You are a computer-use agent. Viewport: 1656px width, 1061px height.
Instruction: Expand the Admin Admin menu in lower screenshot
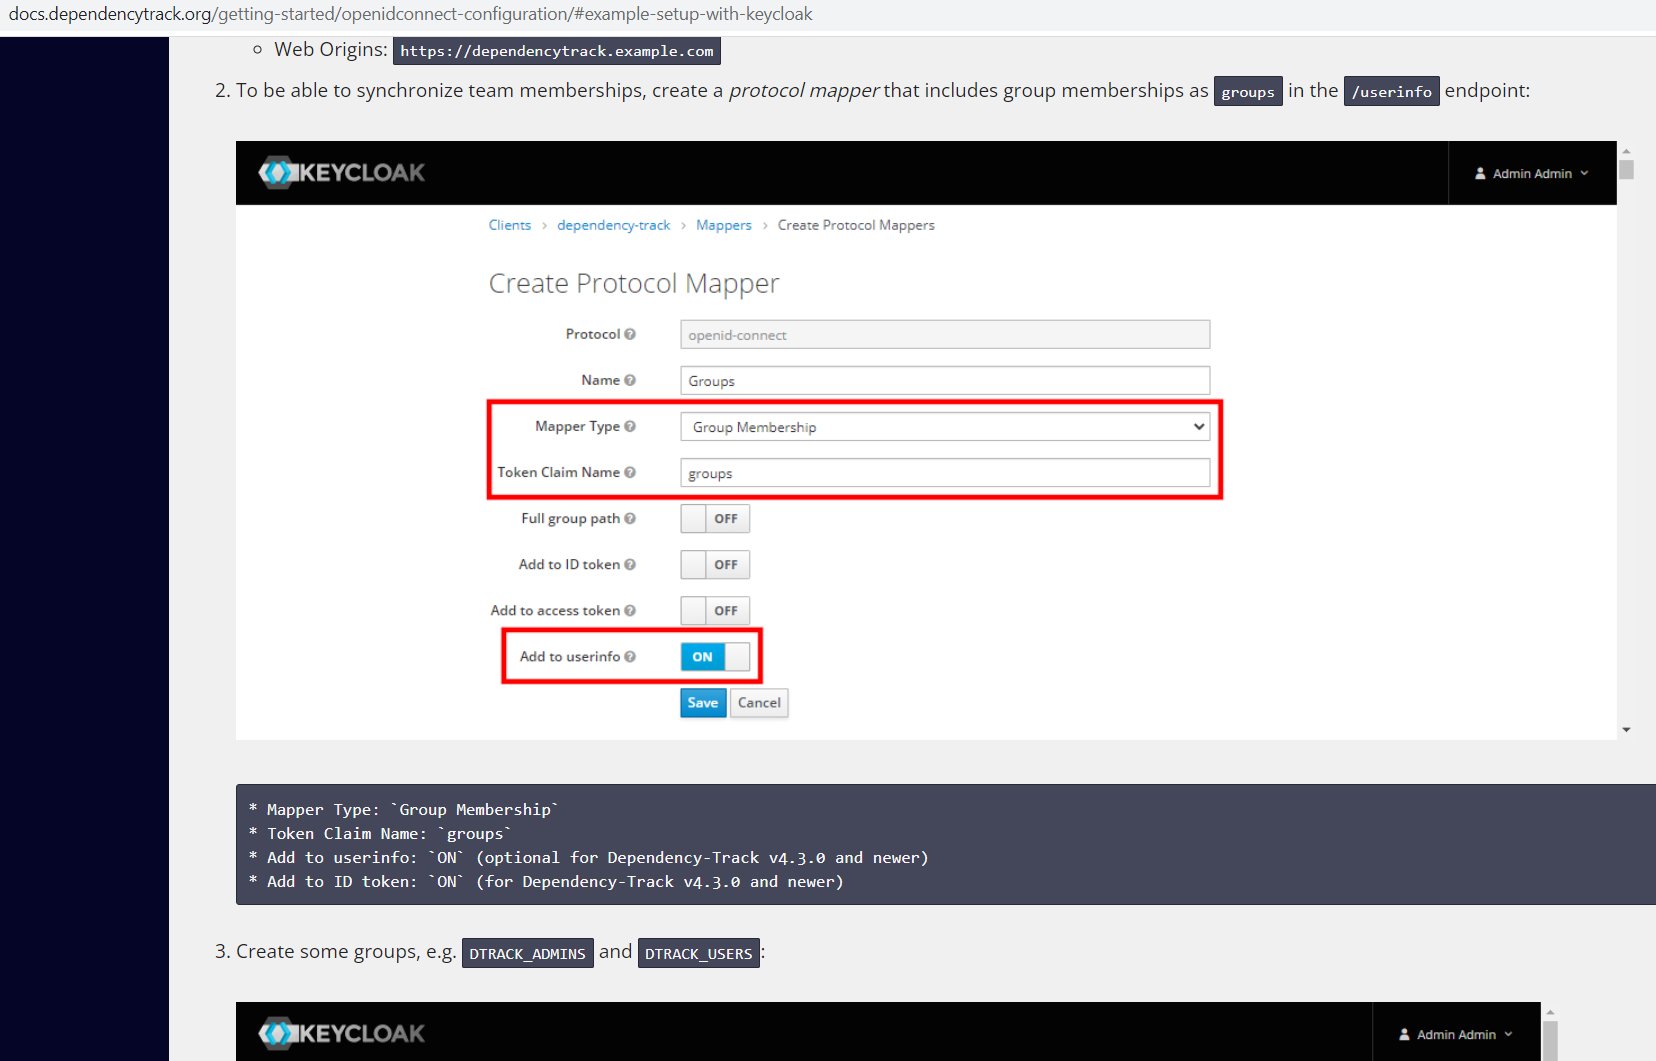coord(1457,1034)
